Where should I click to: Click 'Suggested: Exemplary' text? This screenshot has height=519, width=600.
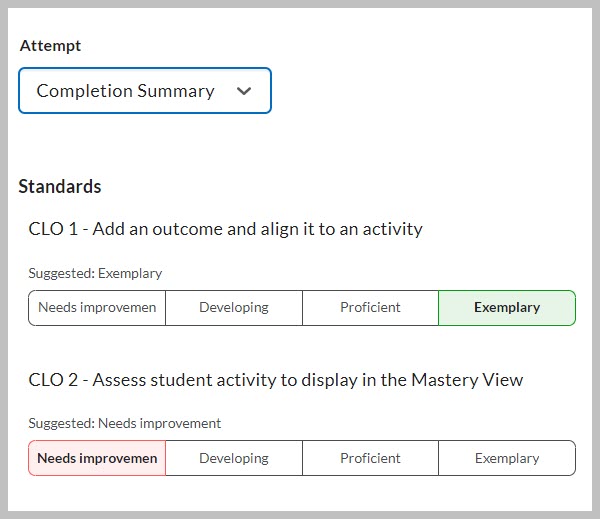click(95, 273)
